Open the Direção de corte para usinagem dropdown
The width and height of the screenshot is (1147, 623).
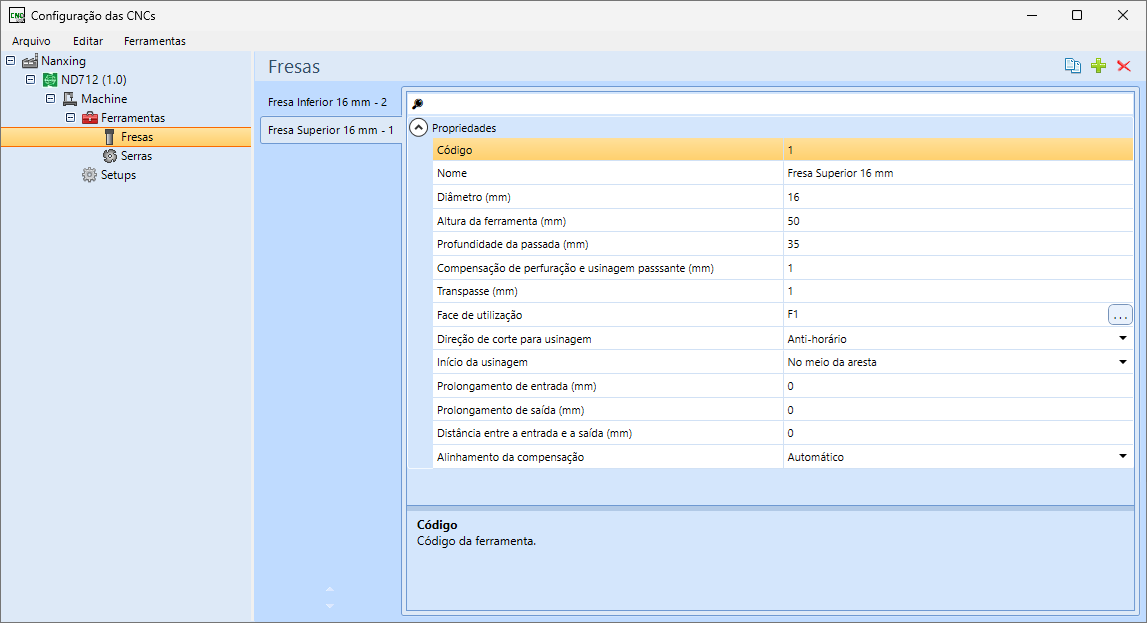pos(1123,339)
